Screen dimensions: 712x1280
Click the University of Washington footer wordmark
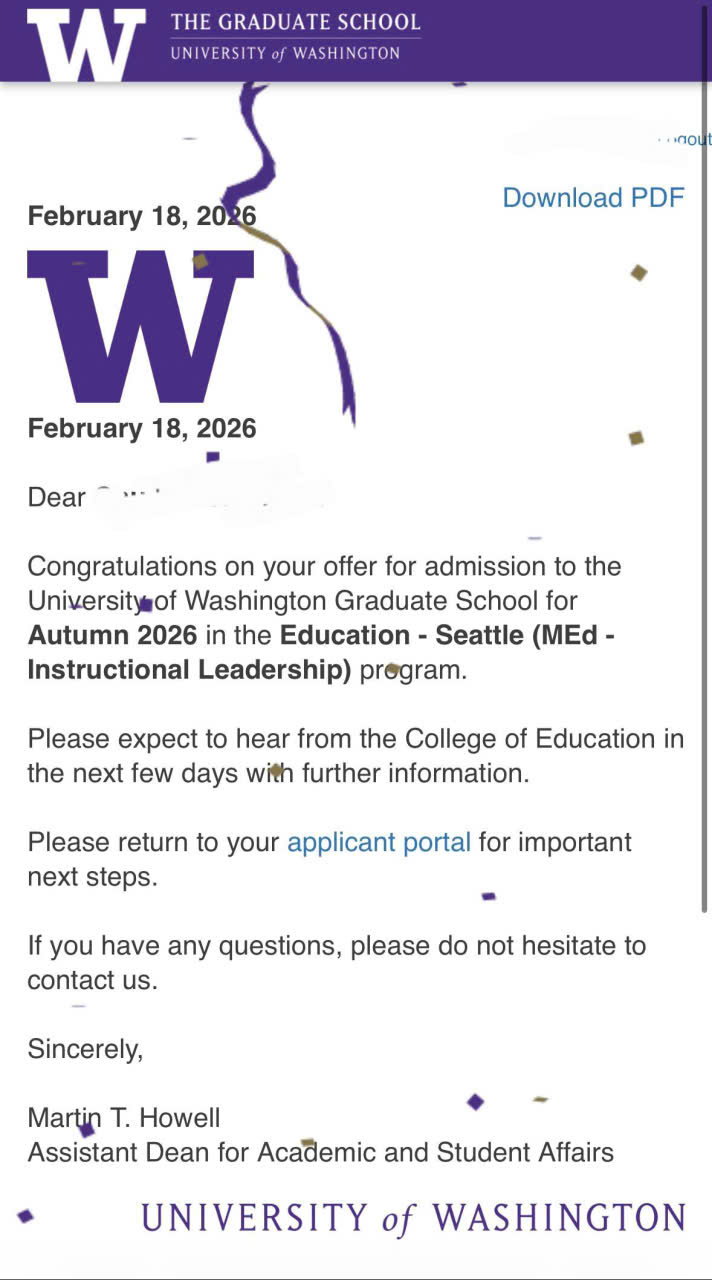click(x=413, y=1217)
